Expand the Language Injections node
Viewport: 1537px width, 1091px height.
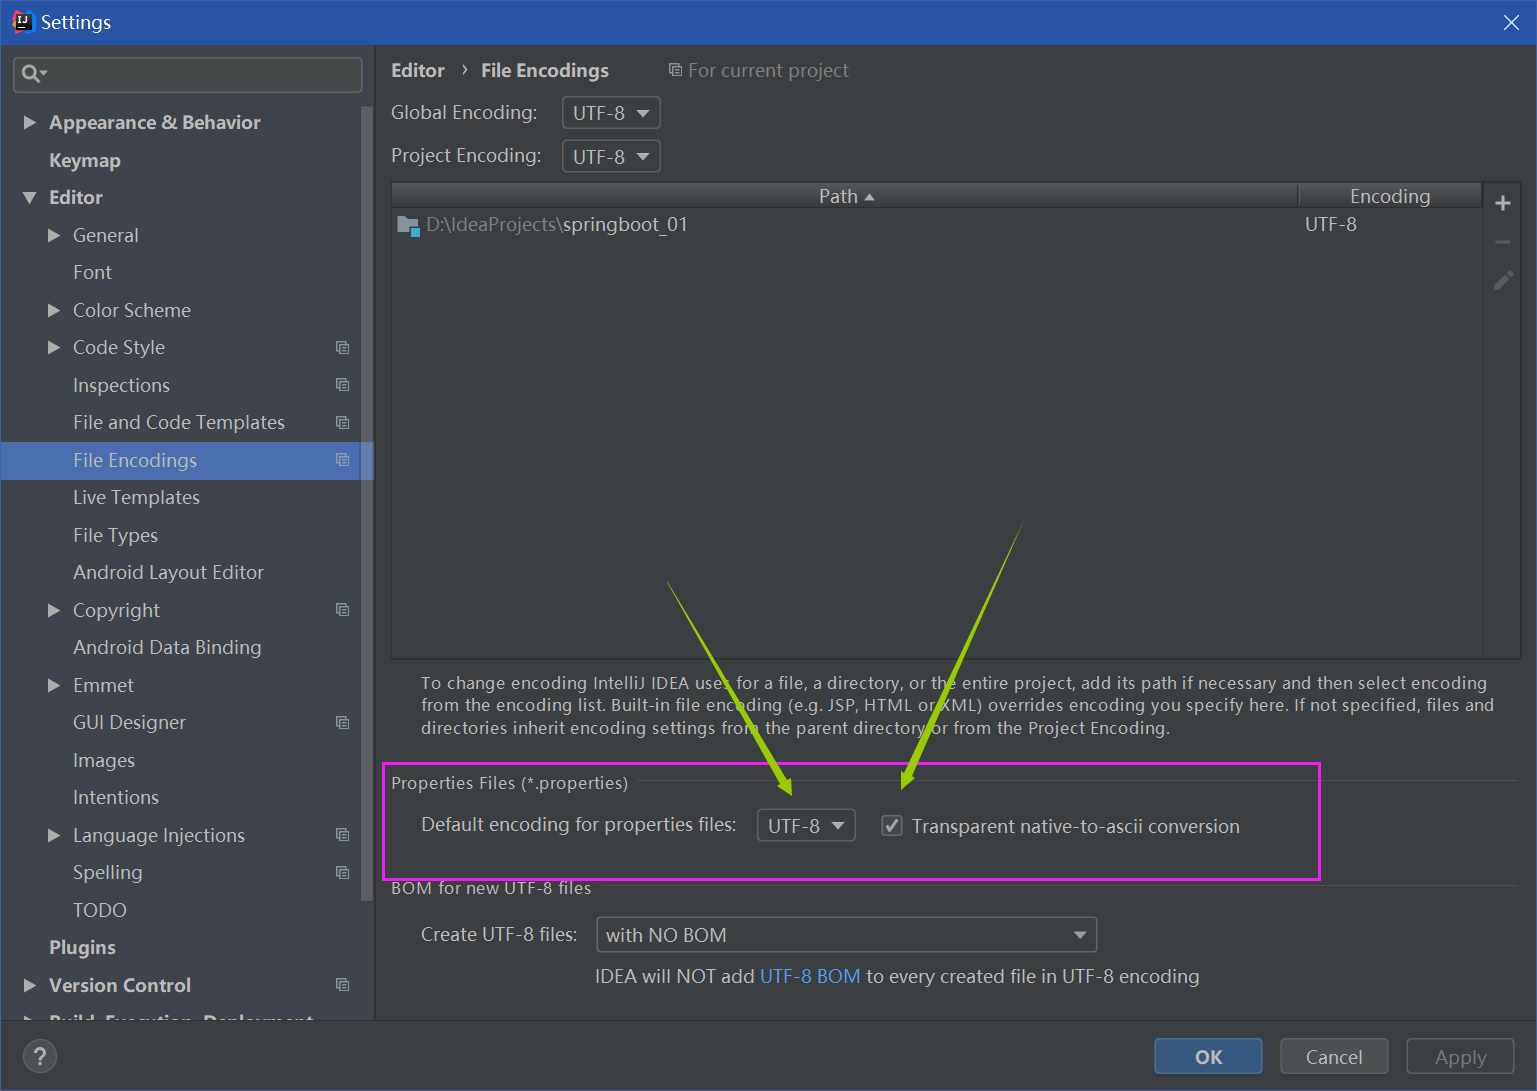coord(54,835)
